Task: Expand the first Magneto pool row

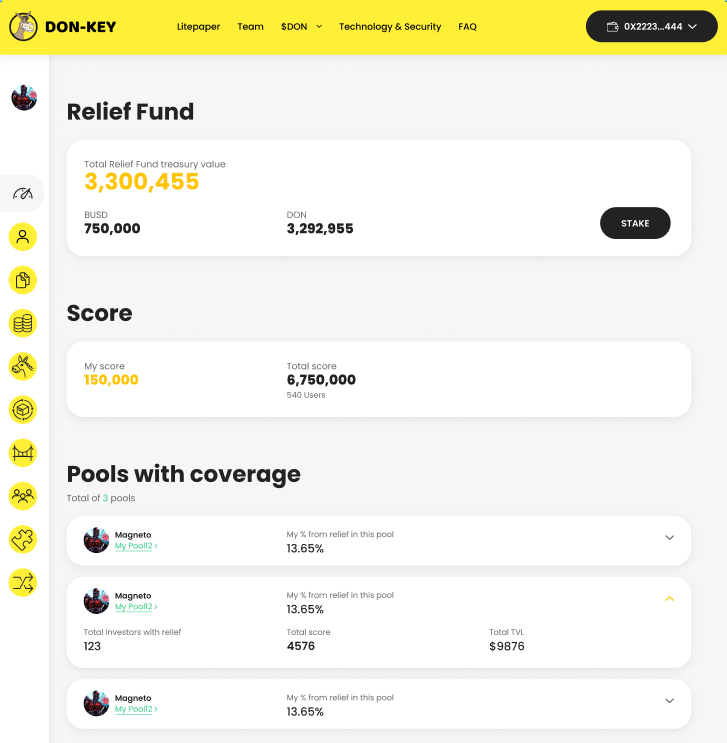Action: point(669,537)
